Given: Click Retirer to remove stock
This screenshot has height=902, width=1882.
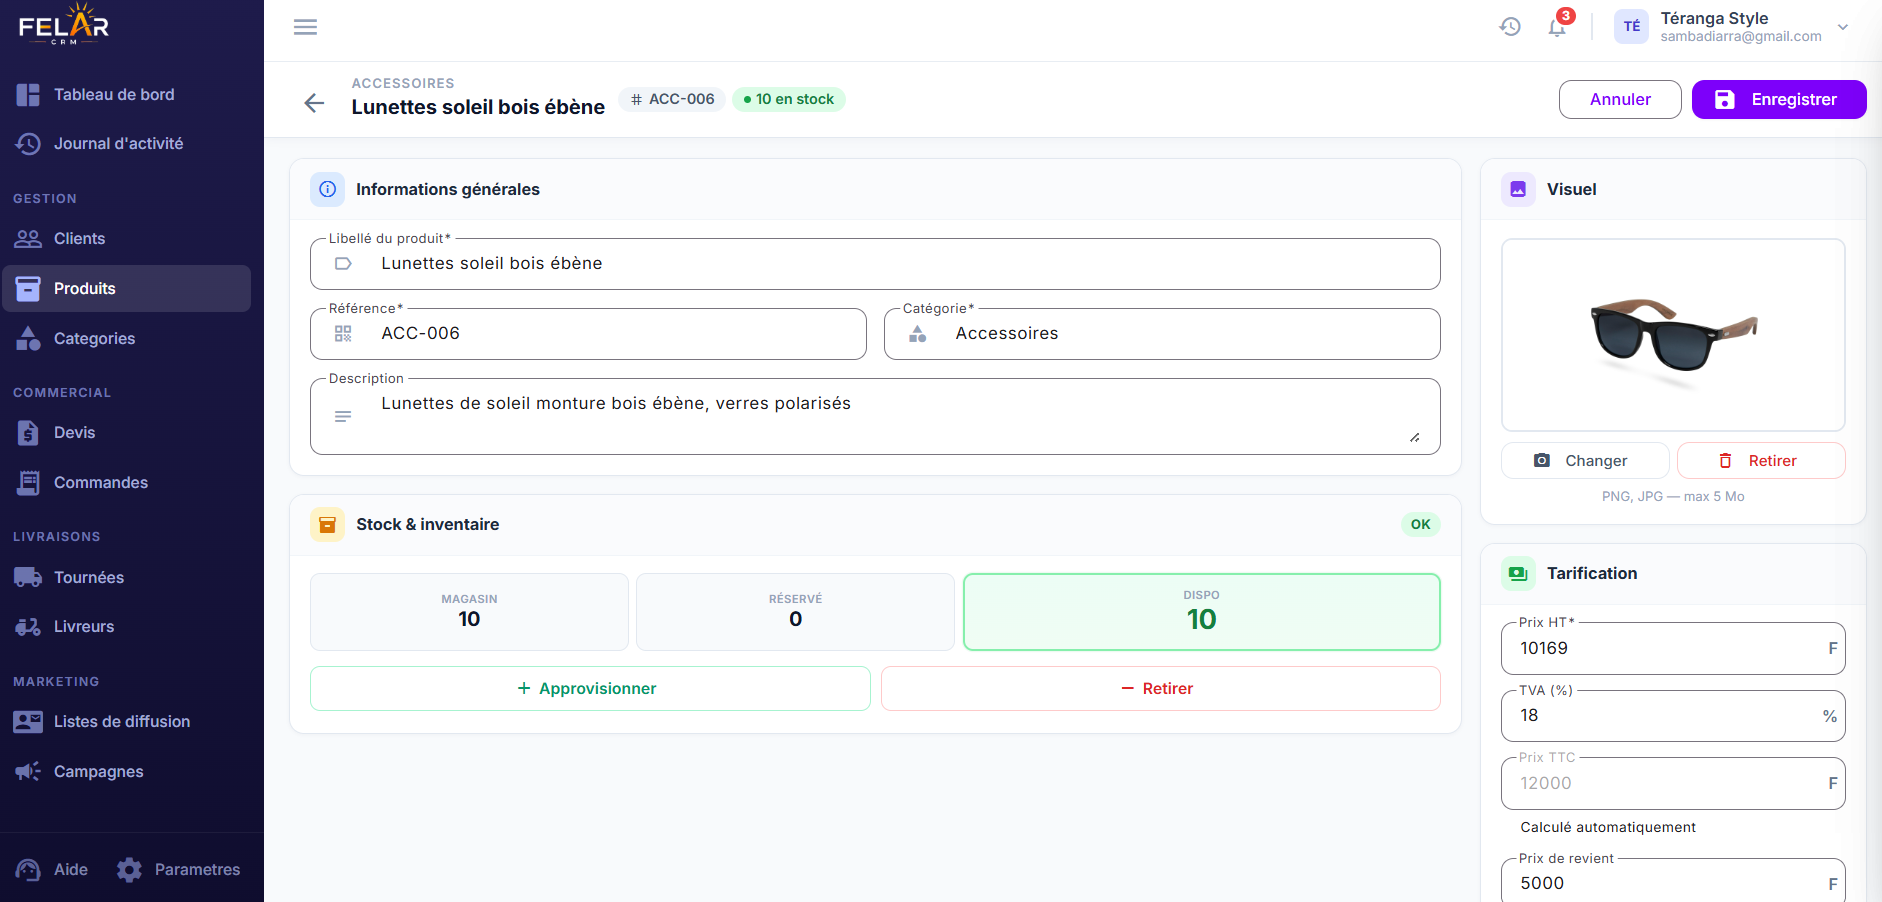Looking at the screenshot, I should click(x=1160, y=689).
